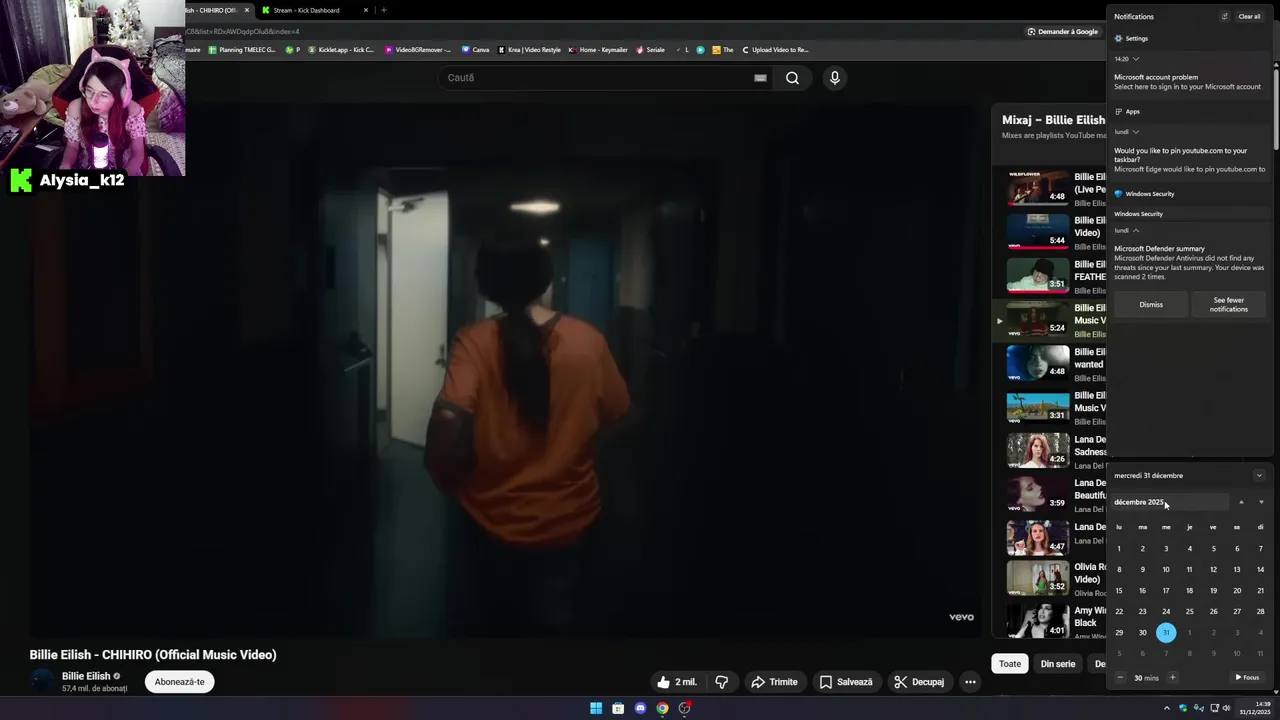This screenshot has height=720, width=1280.
Task: Expand the 14:20 Microsoft account notification chevron
Action: point(1136,59)
